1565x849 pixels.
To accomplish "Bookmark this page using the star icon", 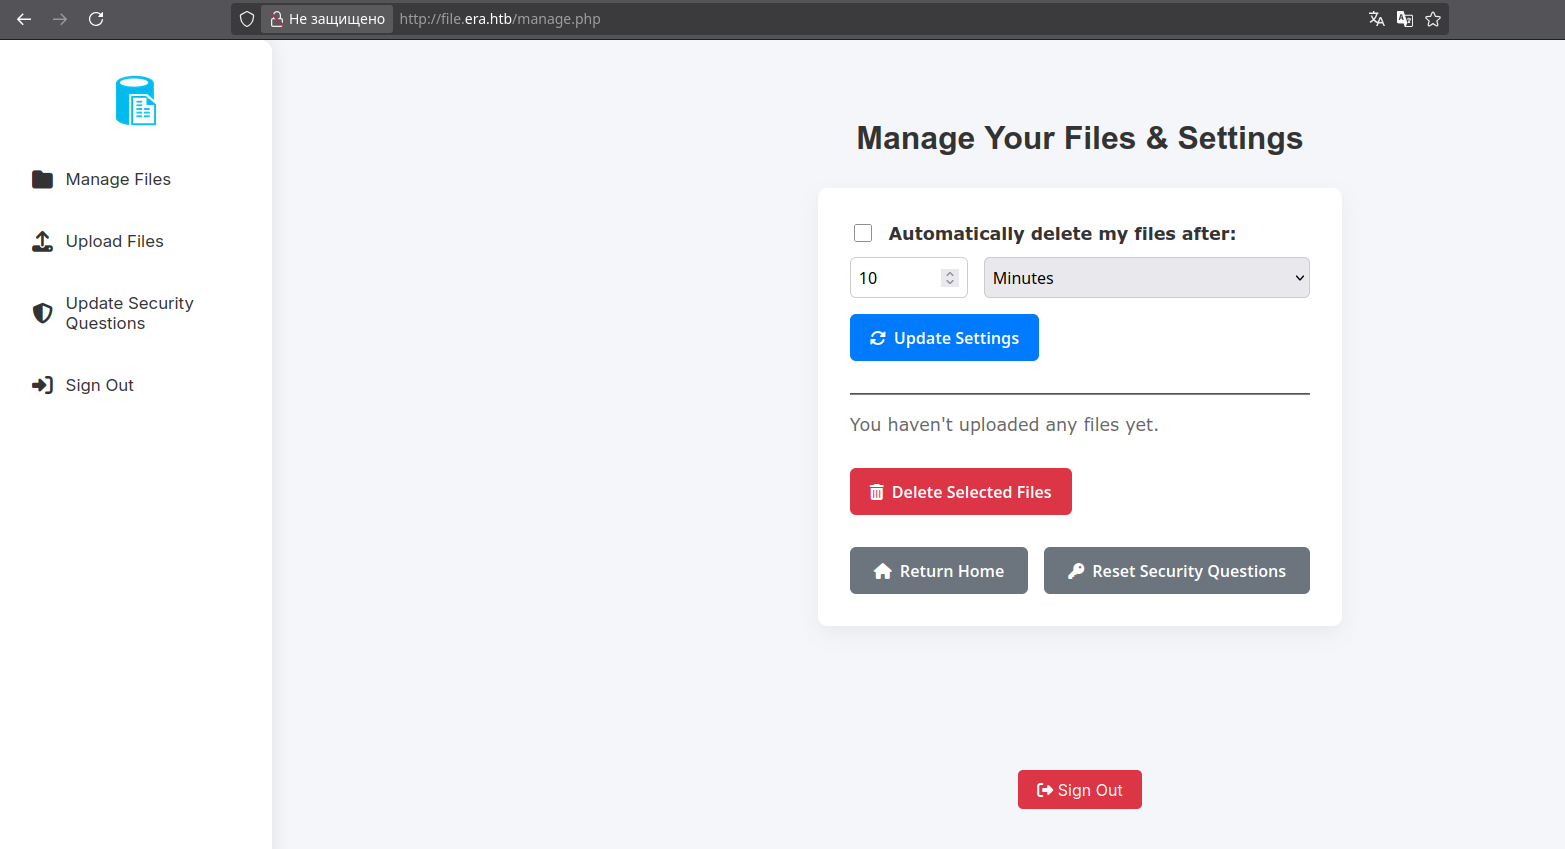I will [x=1433, y=18].
